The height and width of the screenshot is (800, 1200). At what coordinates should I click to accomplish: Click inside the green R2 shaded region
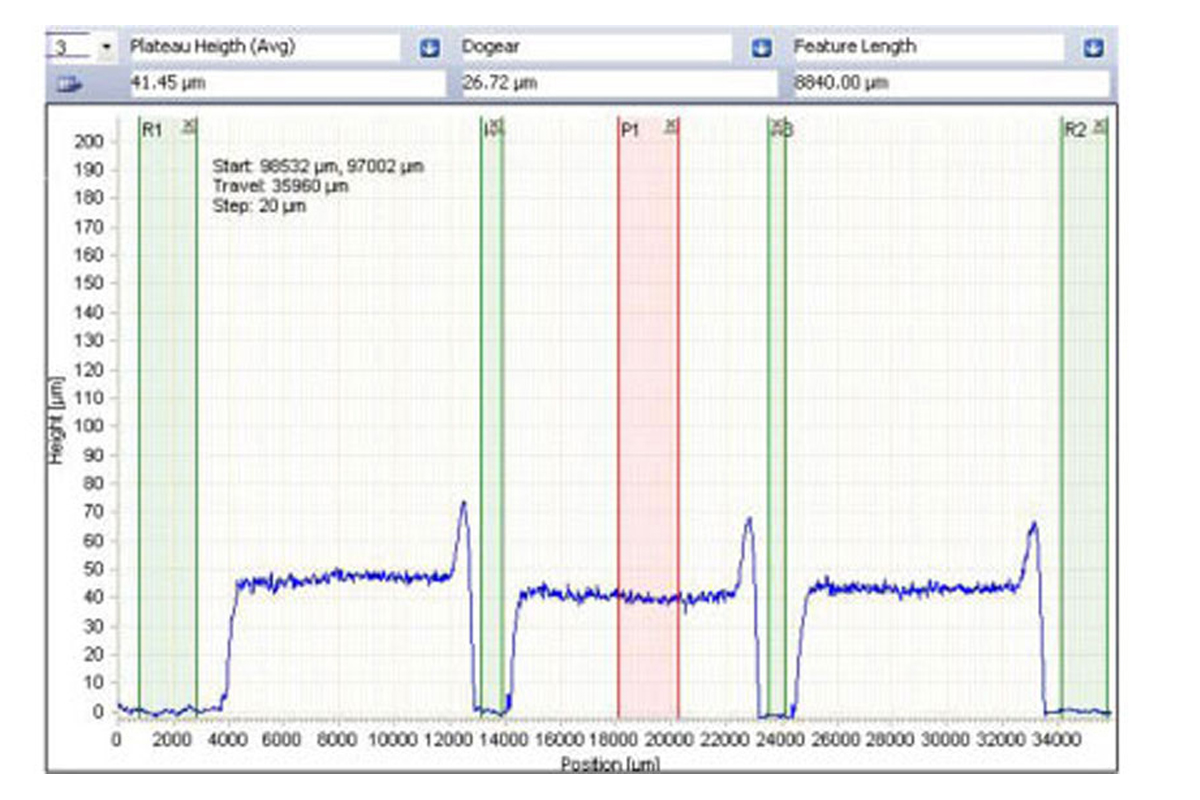pyautogui.click(x=1084, y=400)
